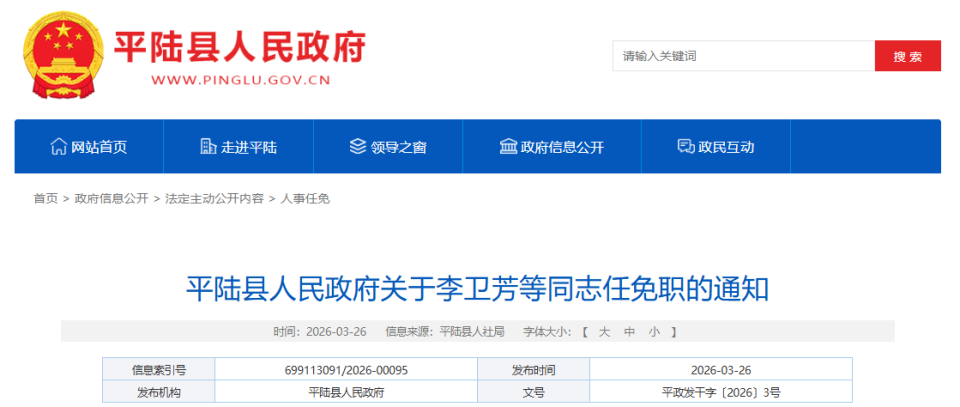960x407 pixels.
Task: Focus the 请输入关键词 search field
Action: tap(743, 56)
